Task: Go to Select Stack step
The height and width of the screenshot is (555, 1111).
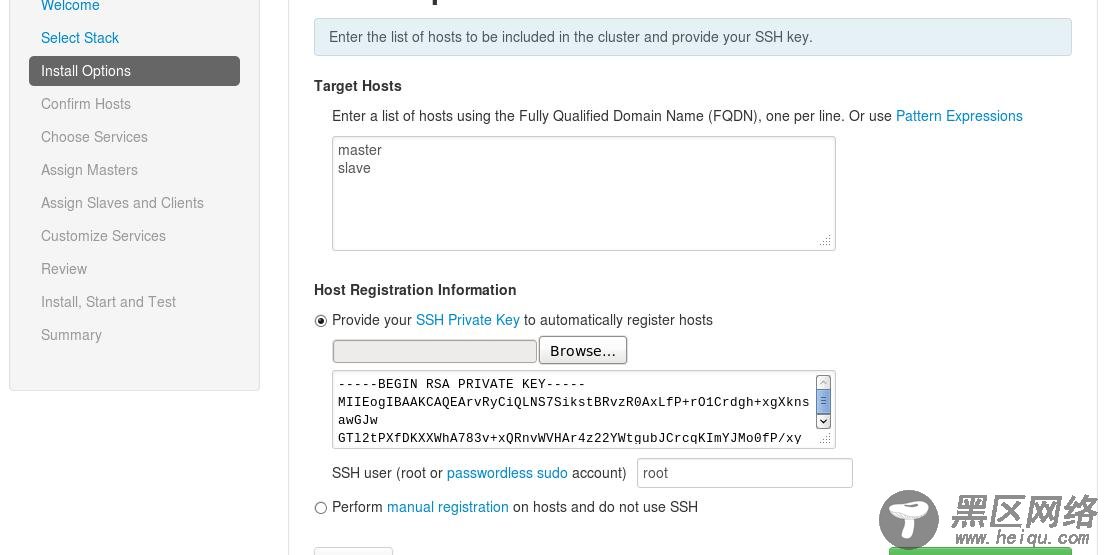Action: (80, 38)
